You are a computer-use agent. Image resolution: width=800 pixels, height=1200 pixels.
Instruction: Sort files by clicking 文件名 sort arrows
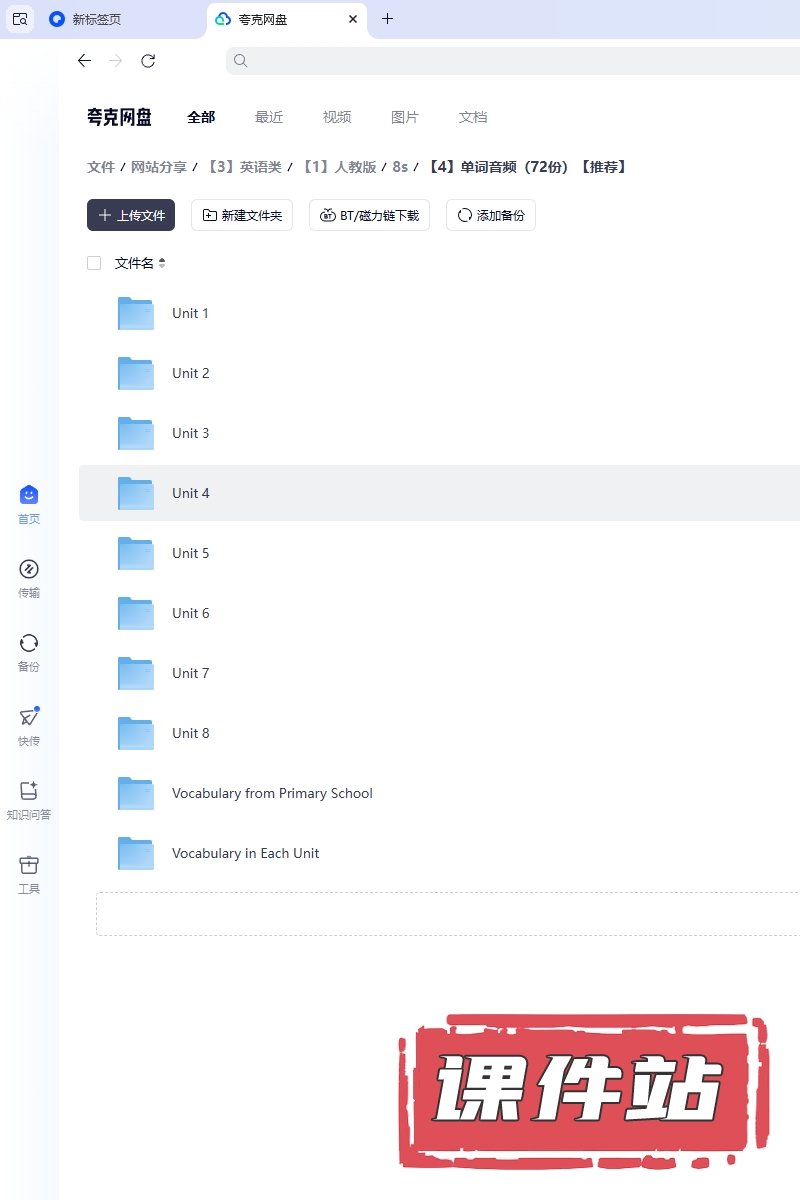162,263
